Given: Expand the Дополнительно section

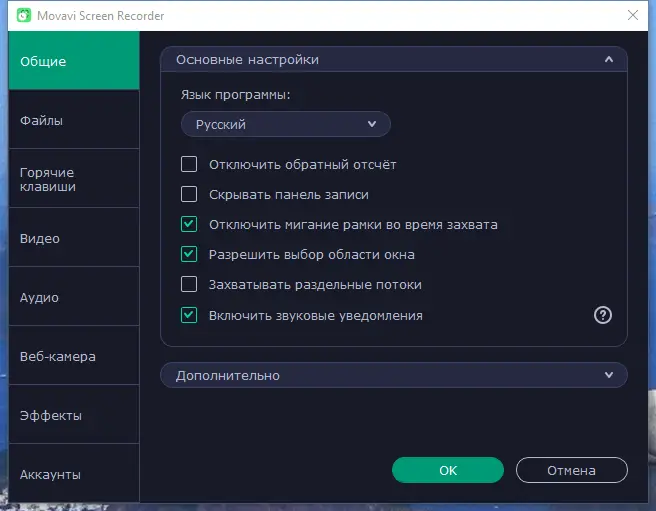Looking at the screenshot, I should coord(608,375).
